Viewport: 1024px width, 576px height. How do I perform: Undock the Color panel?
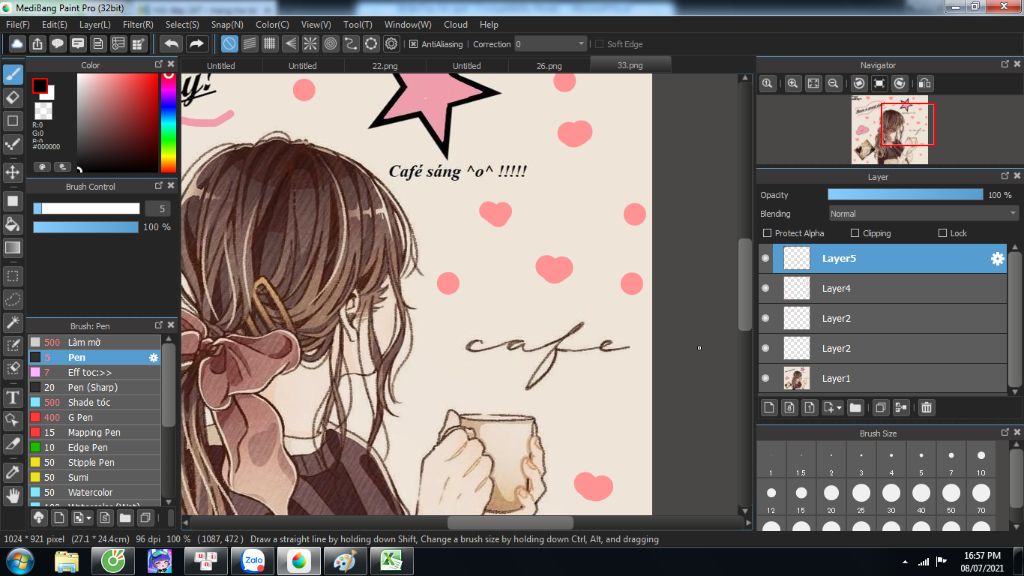[158, 64]
